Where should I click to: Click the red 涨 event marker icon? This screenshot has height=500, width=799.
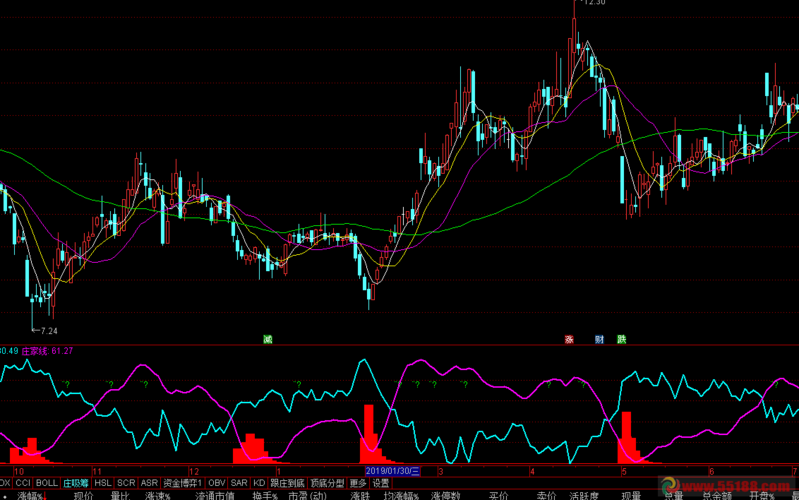[569, 339]
